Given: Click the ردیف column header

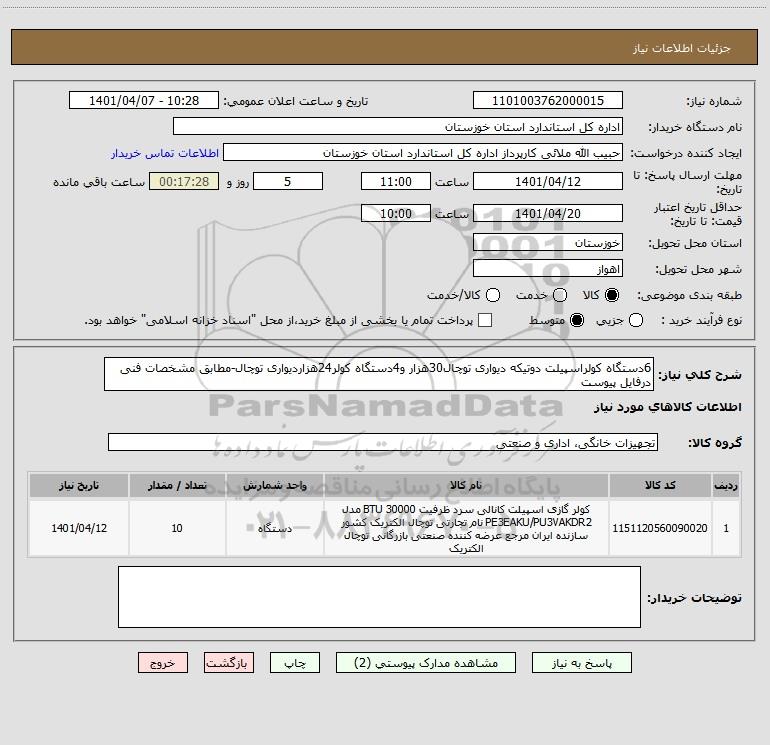Looking at the screenshot, I should (726, 485).
